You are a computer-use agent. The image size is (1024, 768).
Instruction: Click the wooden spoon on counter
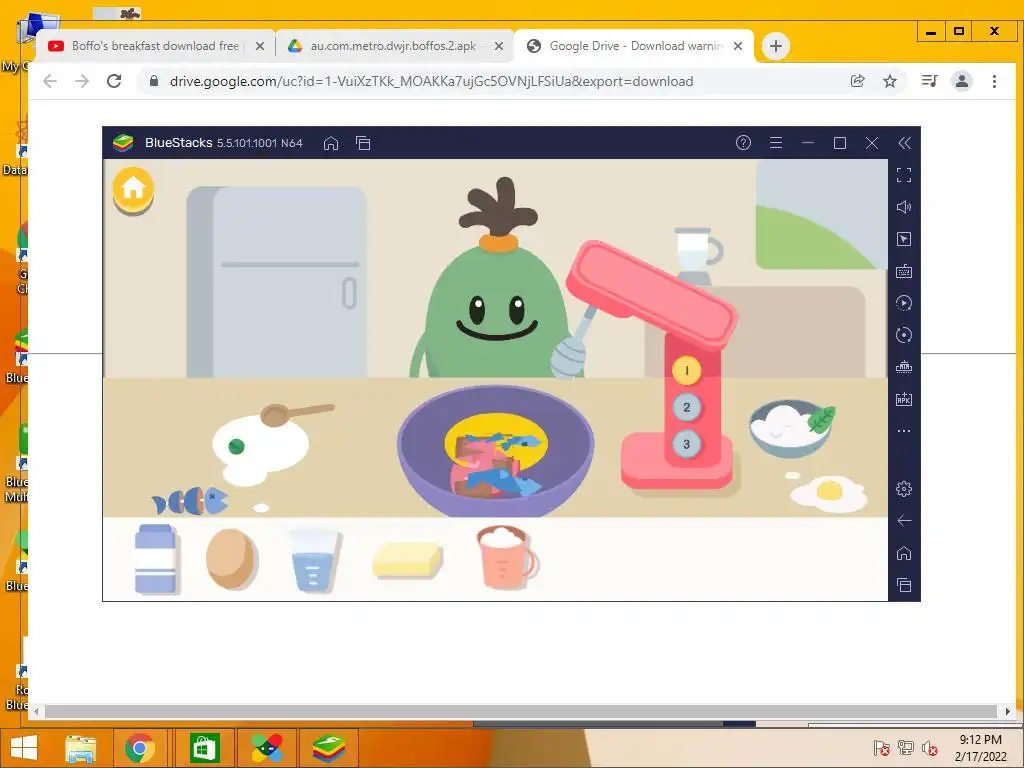(296, 413)
